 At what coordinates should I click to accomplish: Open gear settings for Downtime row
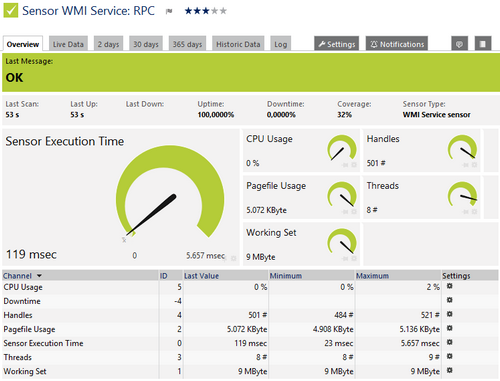450,300
